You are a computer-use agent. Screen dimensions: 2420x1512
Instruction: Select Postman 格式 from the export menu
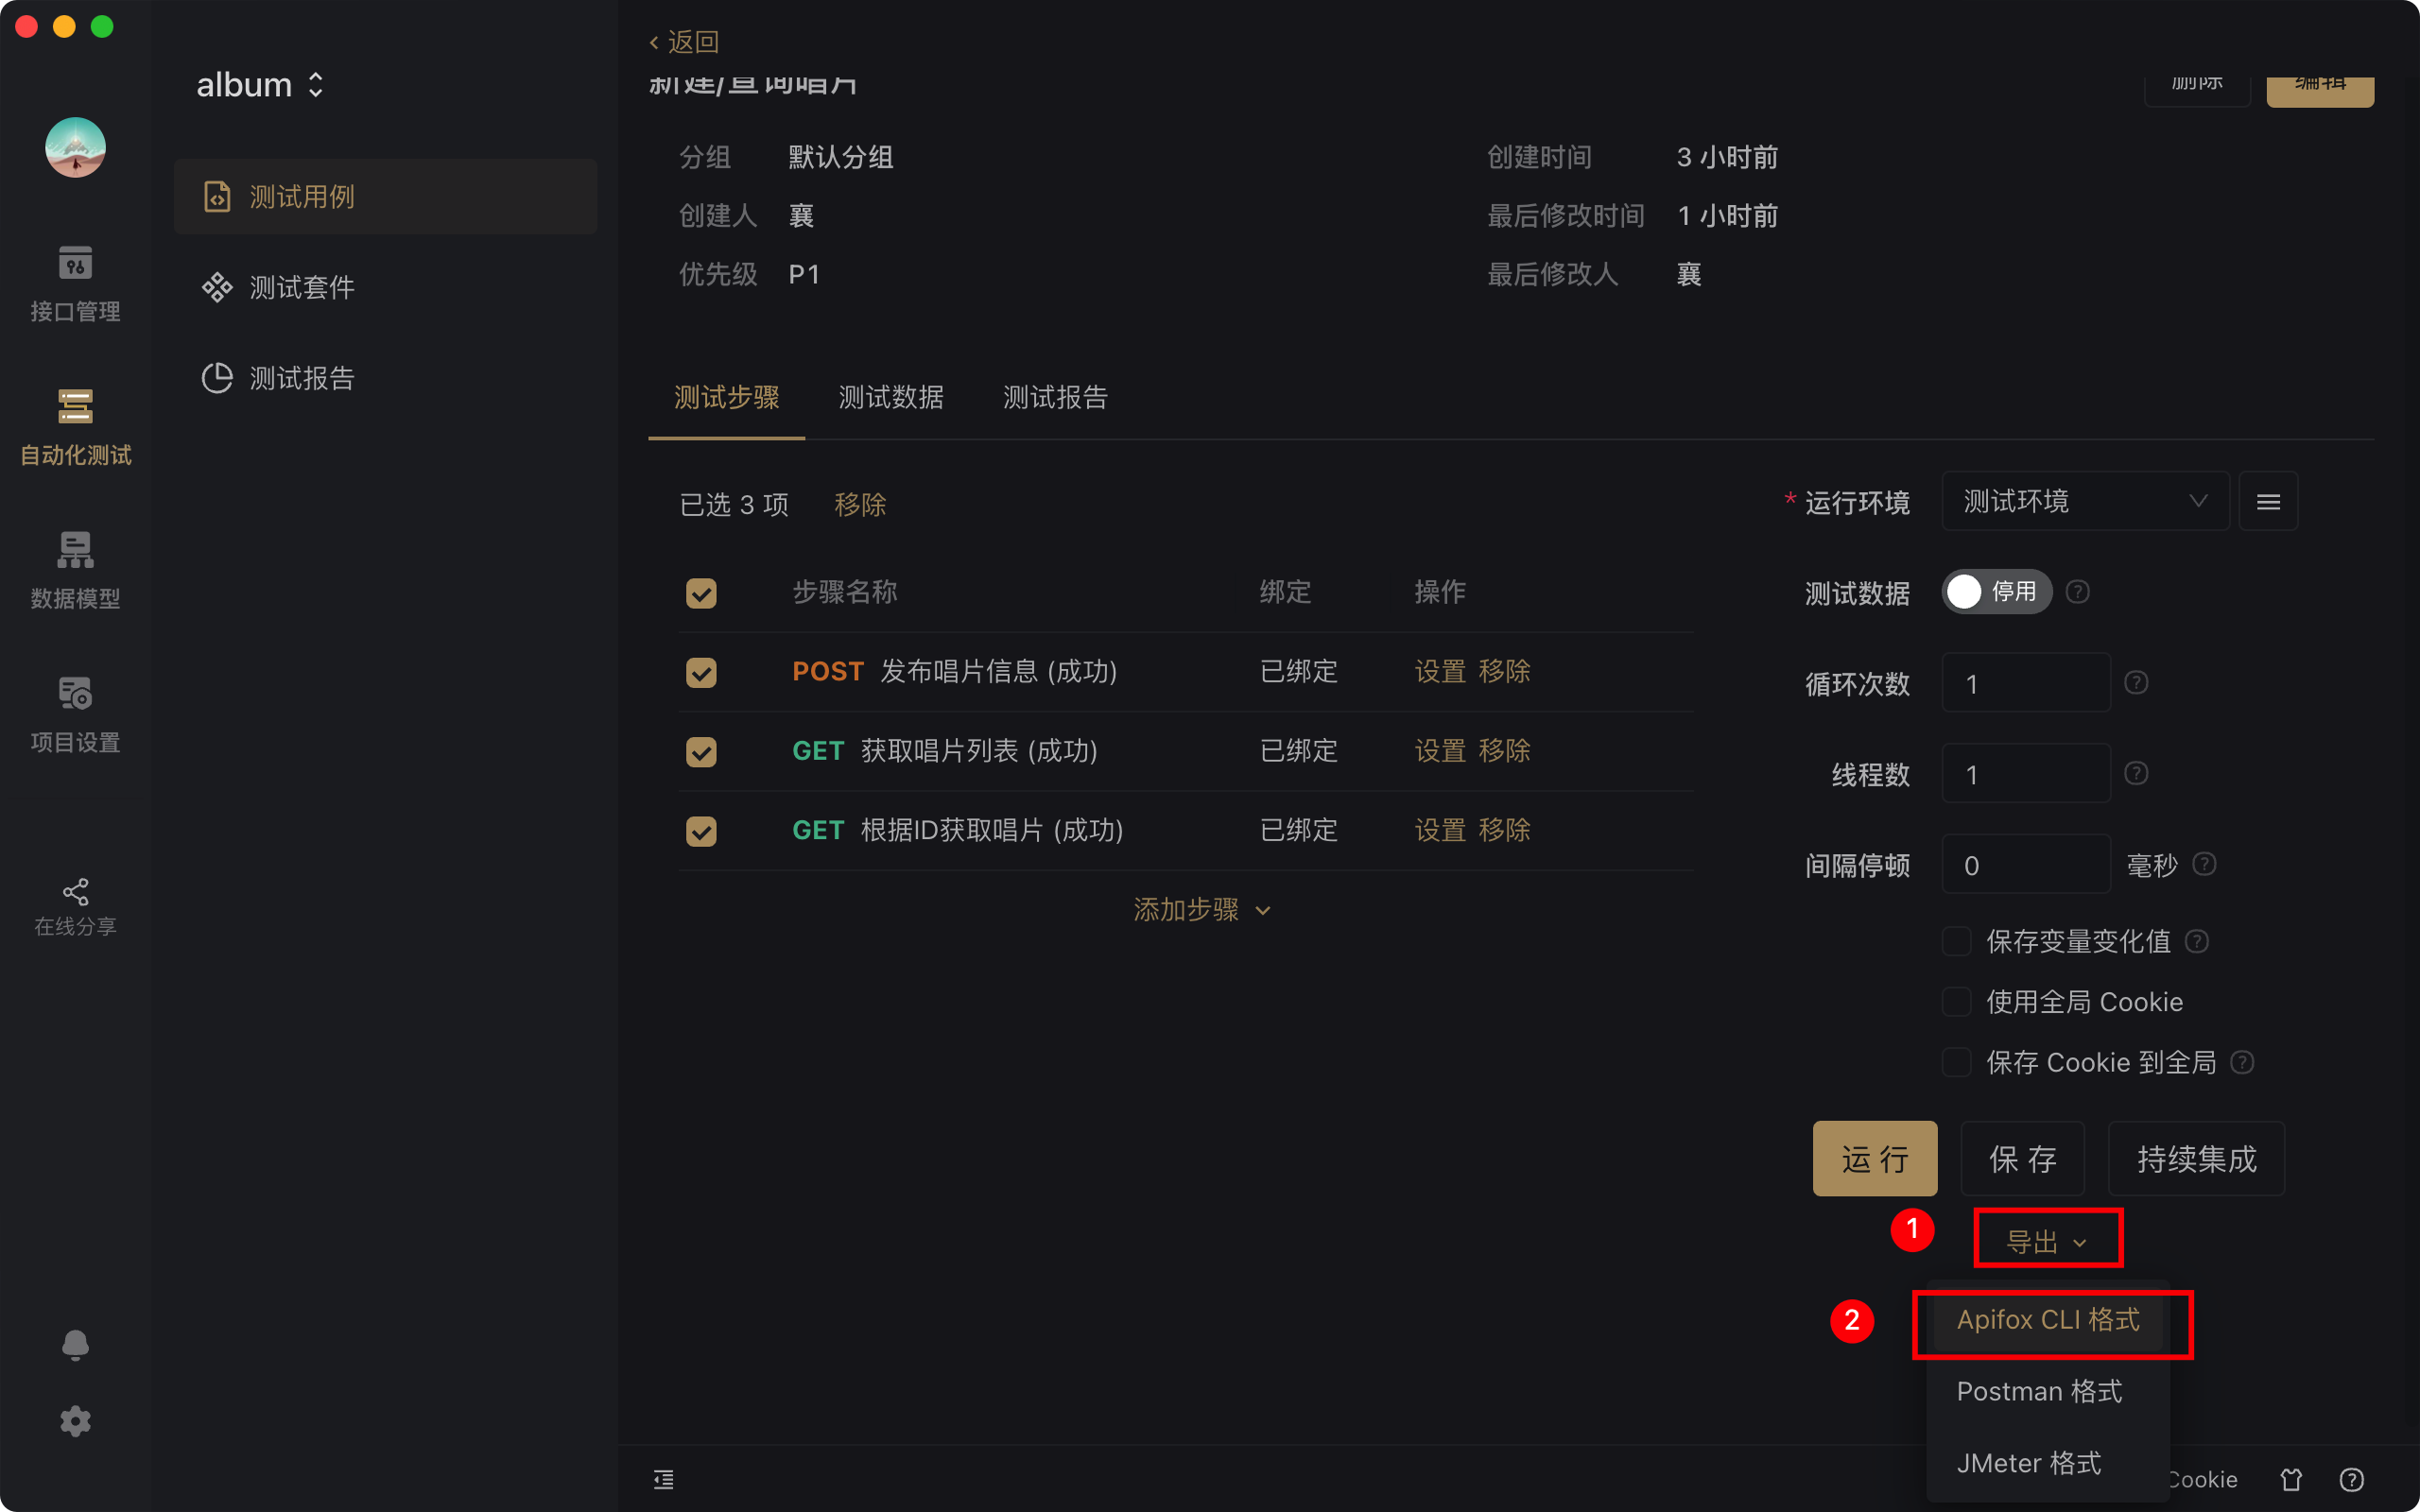click(x=2038, y=1391)
